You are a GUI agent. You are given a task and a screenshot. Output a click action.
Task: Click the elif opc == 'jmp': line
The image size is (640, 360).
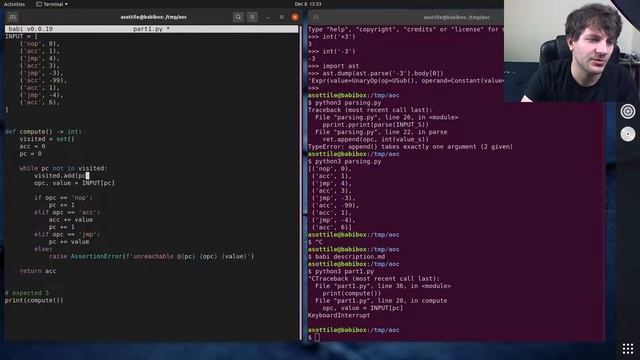[x=67, y=234]
